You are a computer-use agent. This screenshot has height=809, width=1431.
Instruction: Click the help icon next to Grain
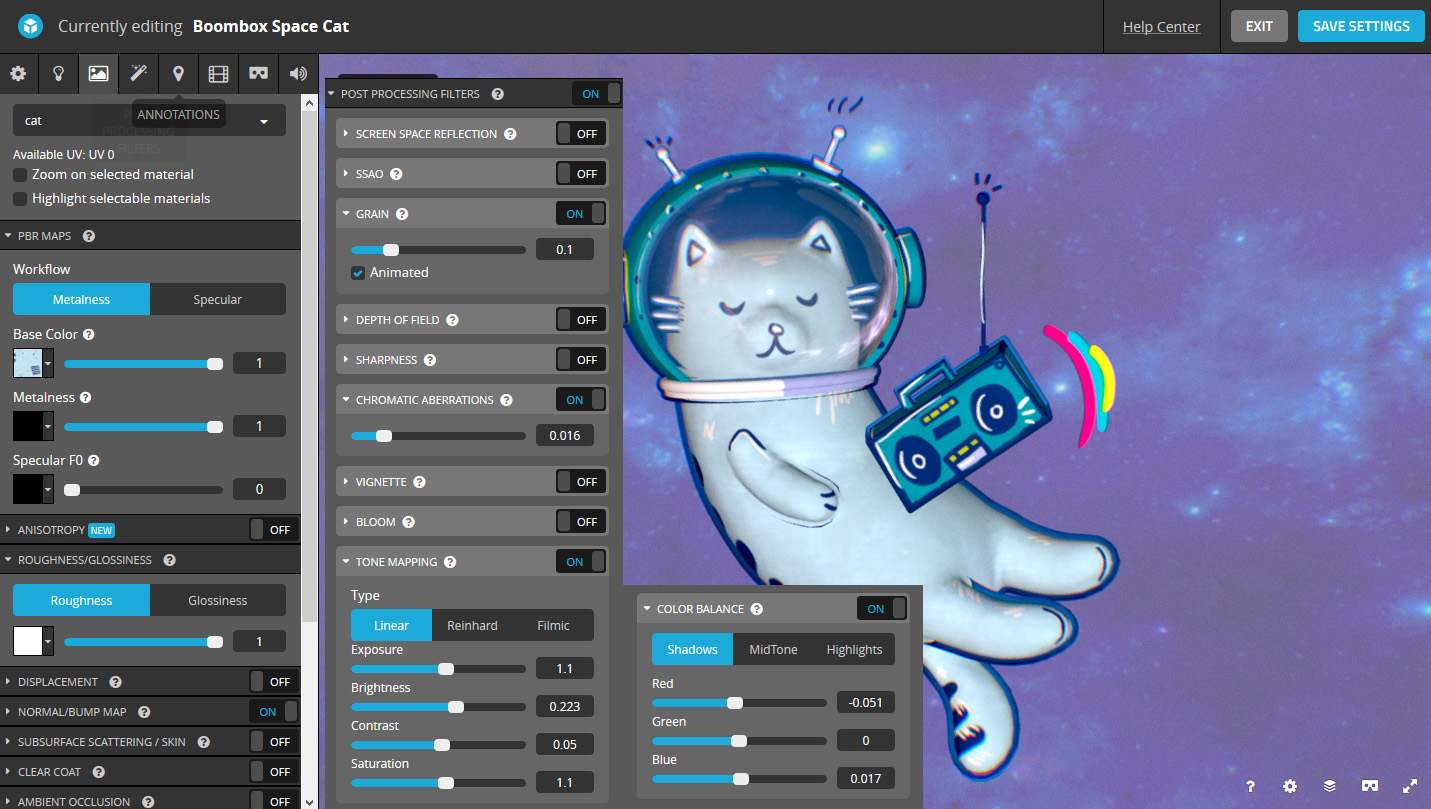[x=402, y=214]
